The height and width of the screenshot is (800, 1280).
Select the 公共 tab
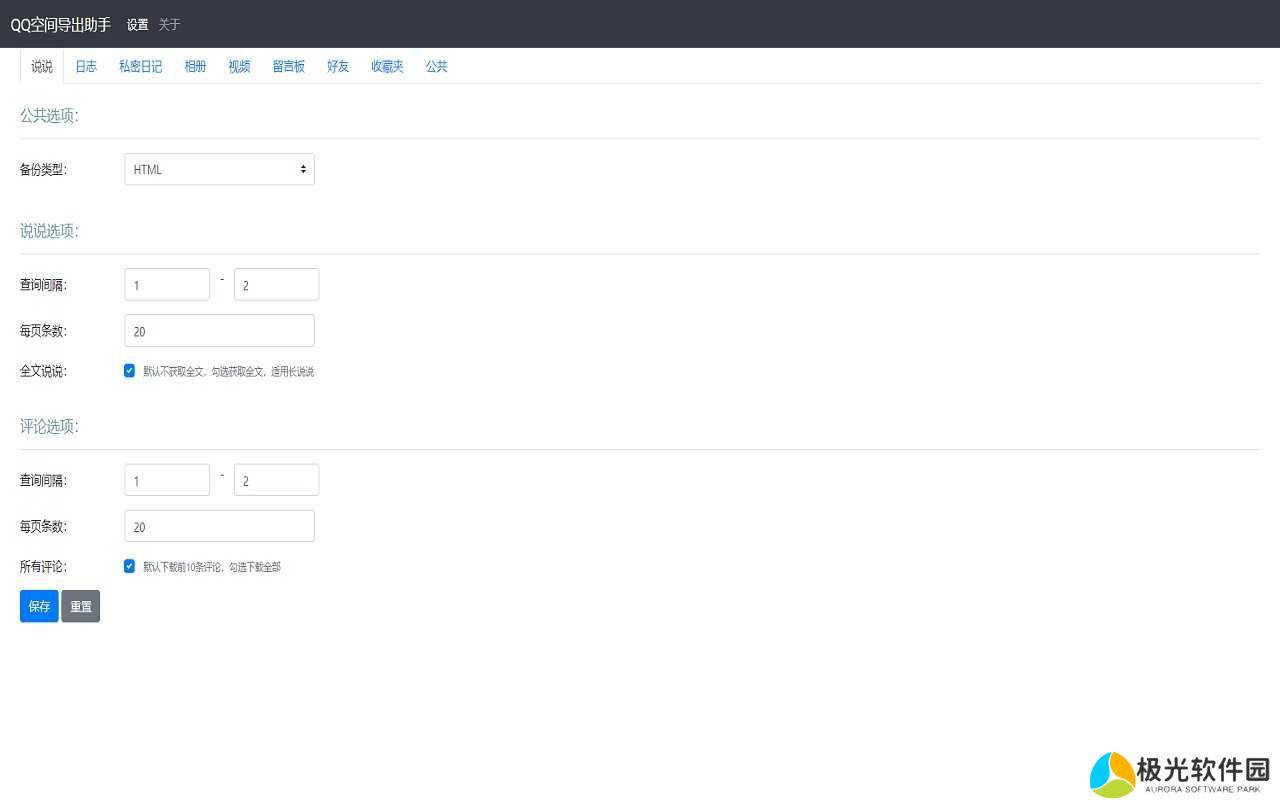point(436,67)
